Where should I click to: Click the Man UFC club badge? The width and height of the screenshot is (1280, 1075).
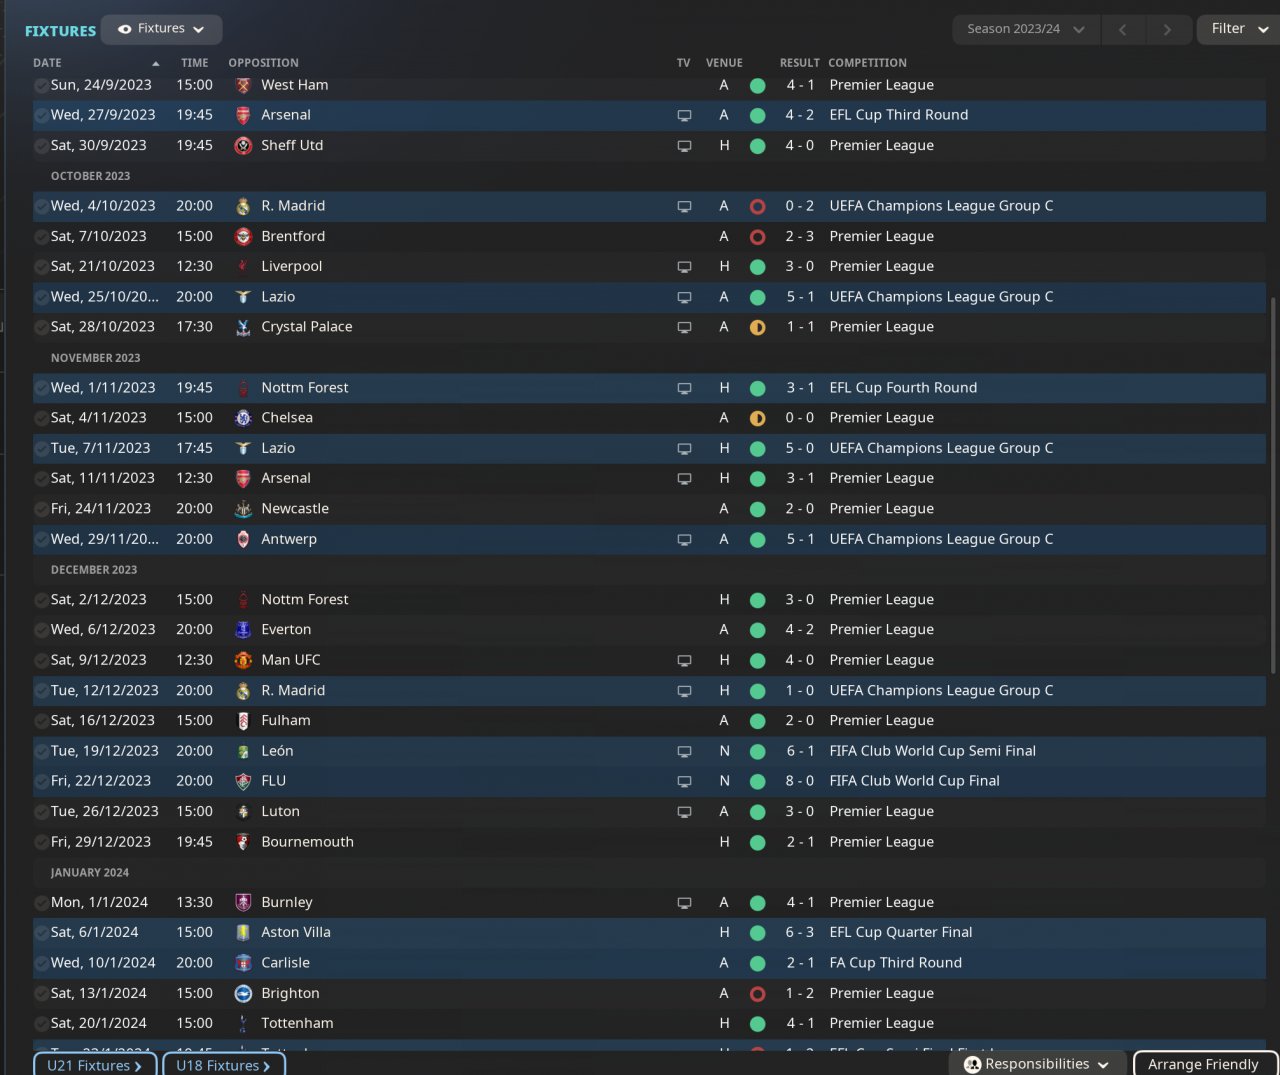click(243, 660)
